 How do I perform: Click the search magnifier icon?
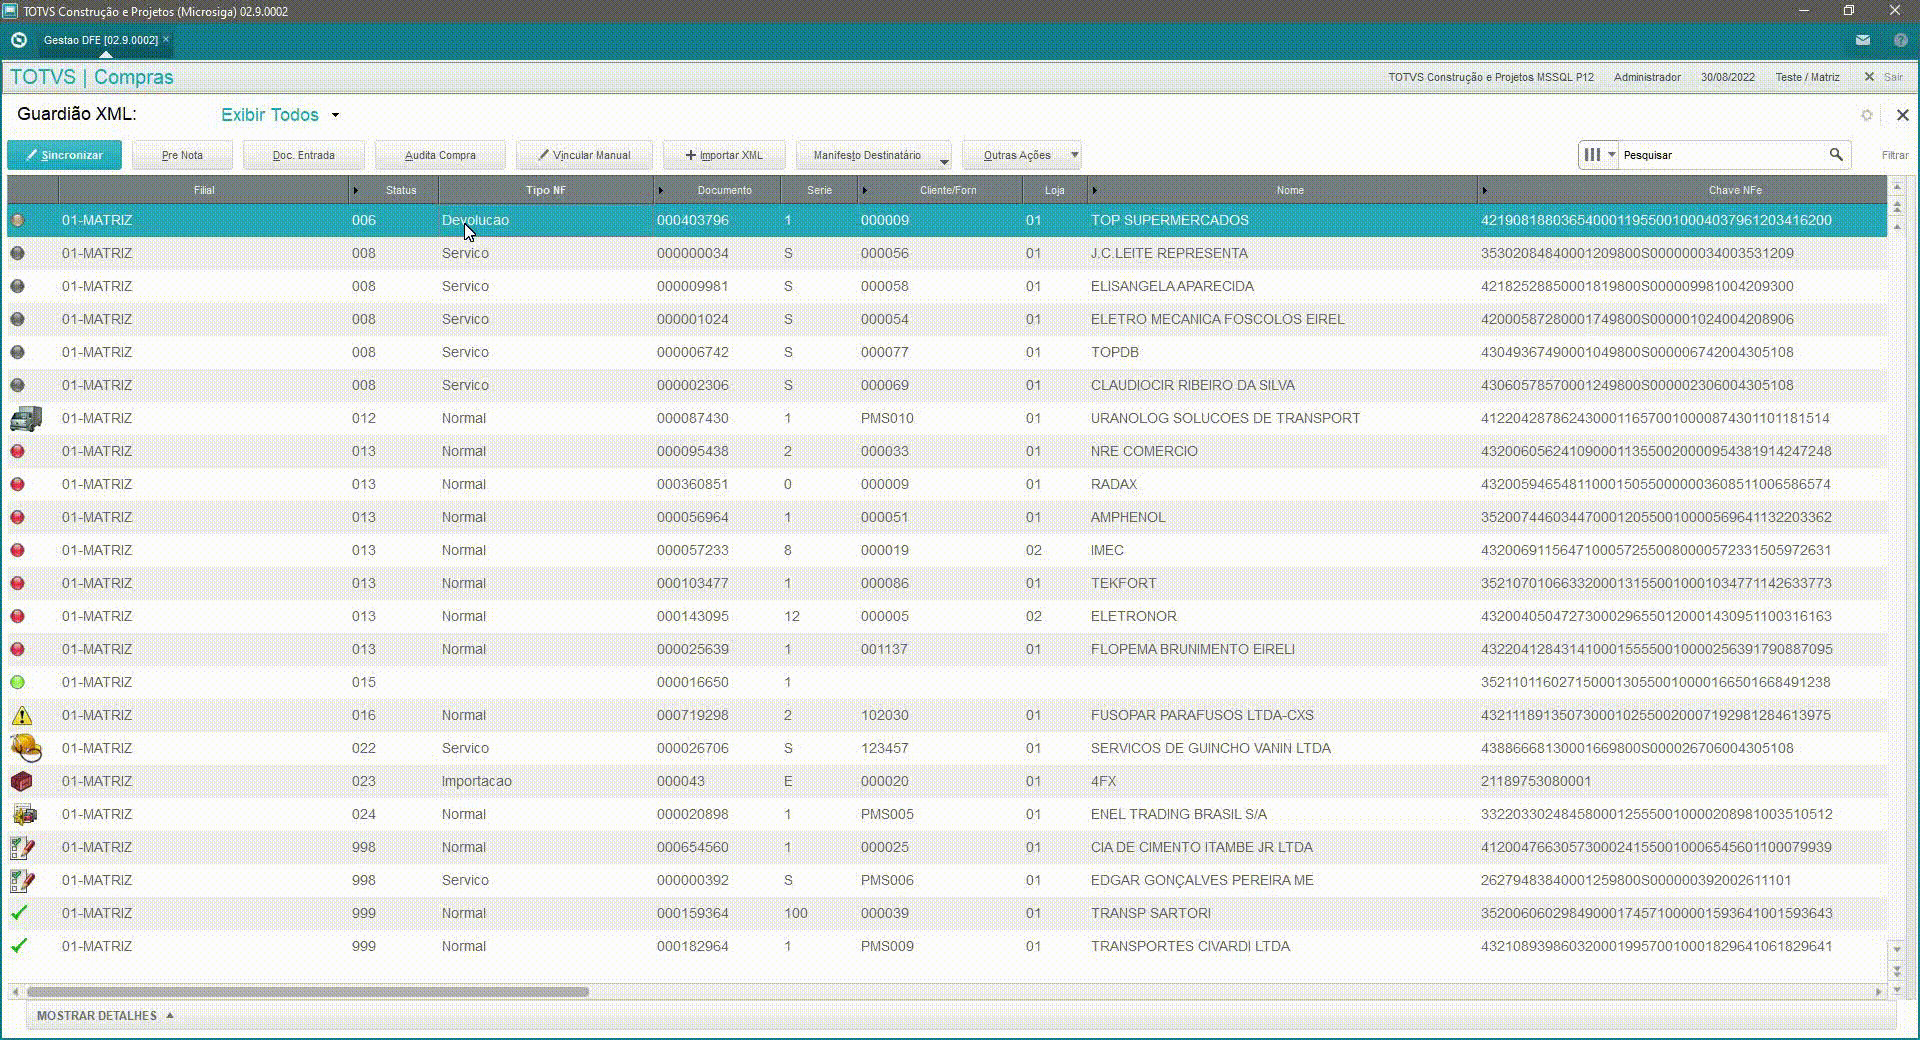pos(1836,155)
